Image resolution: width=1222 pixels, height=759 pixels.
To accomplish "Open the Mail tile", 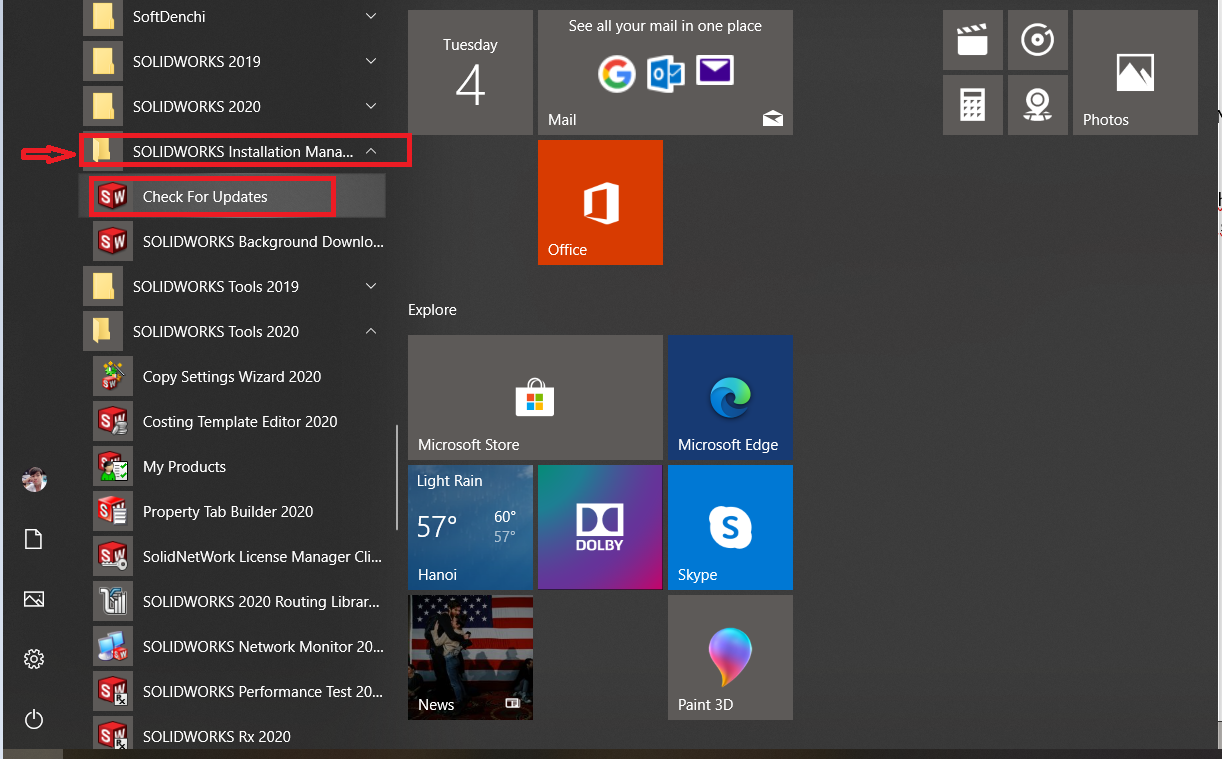I will tap(665, 72).
